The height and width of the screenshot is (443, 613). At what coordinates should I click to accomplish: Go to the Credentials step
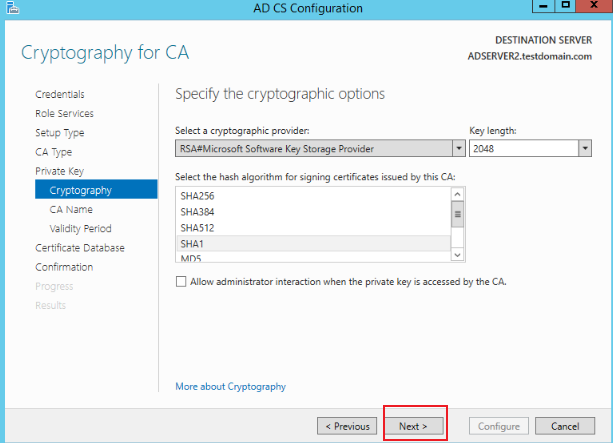(x=60, y=94)
